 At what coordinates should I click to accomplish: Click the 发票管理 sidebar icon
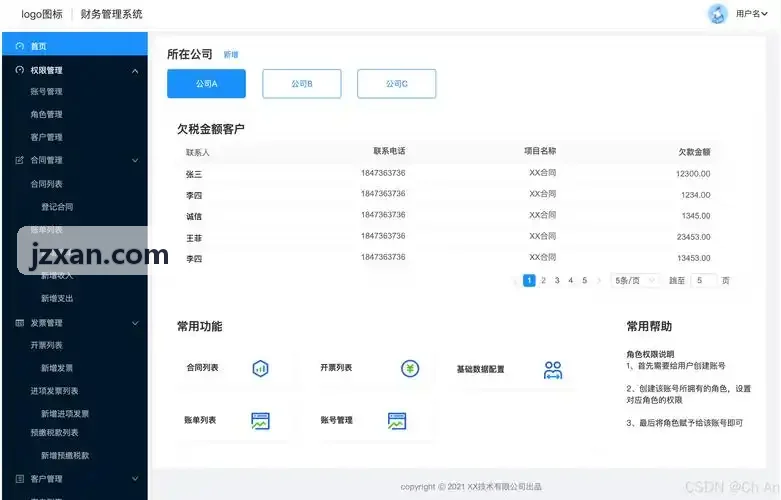(19, 323)
